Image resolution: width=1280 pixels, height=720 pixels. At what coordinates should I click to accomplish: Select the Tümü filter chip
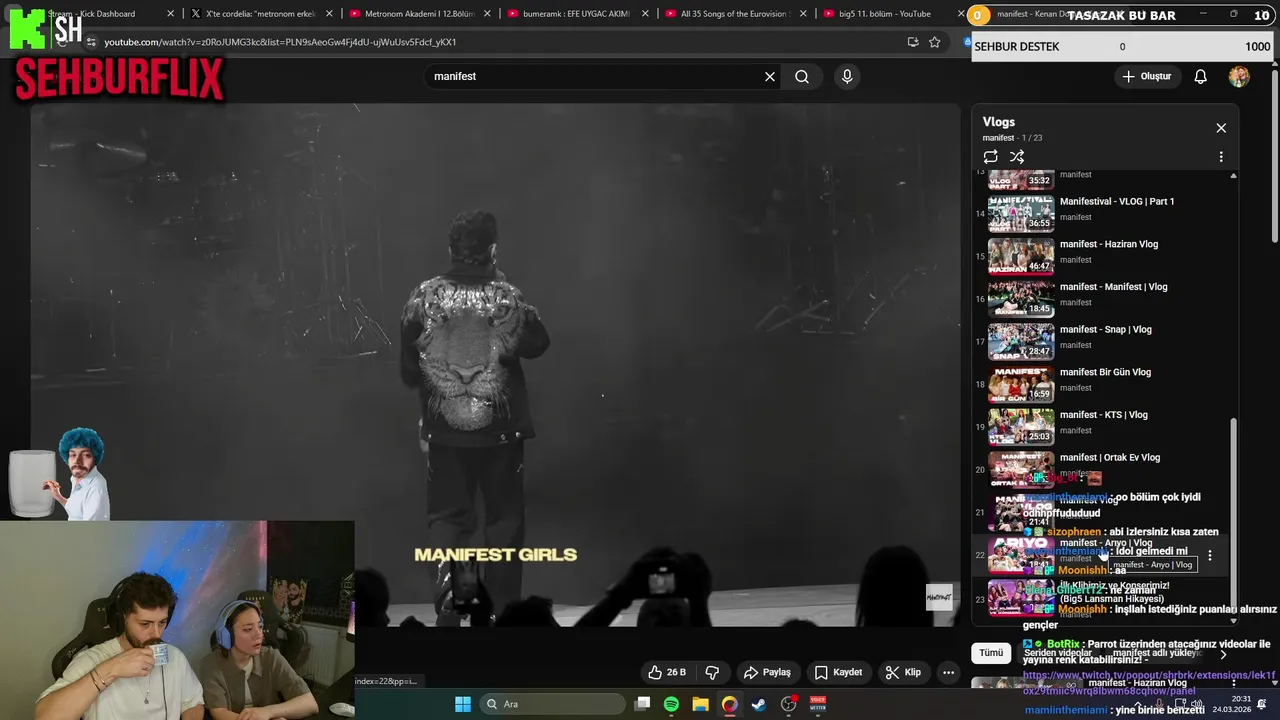pyautogui.click(x=991, y=653)
